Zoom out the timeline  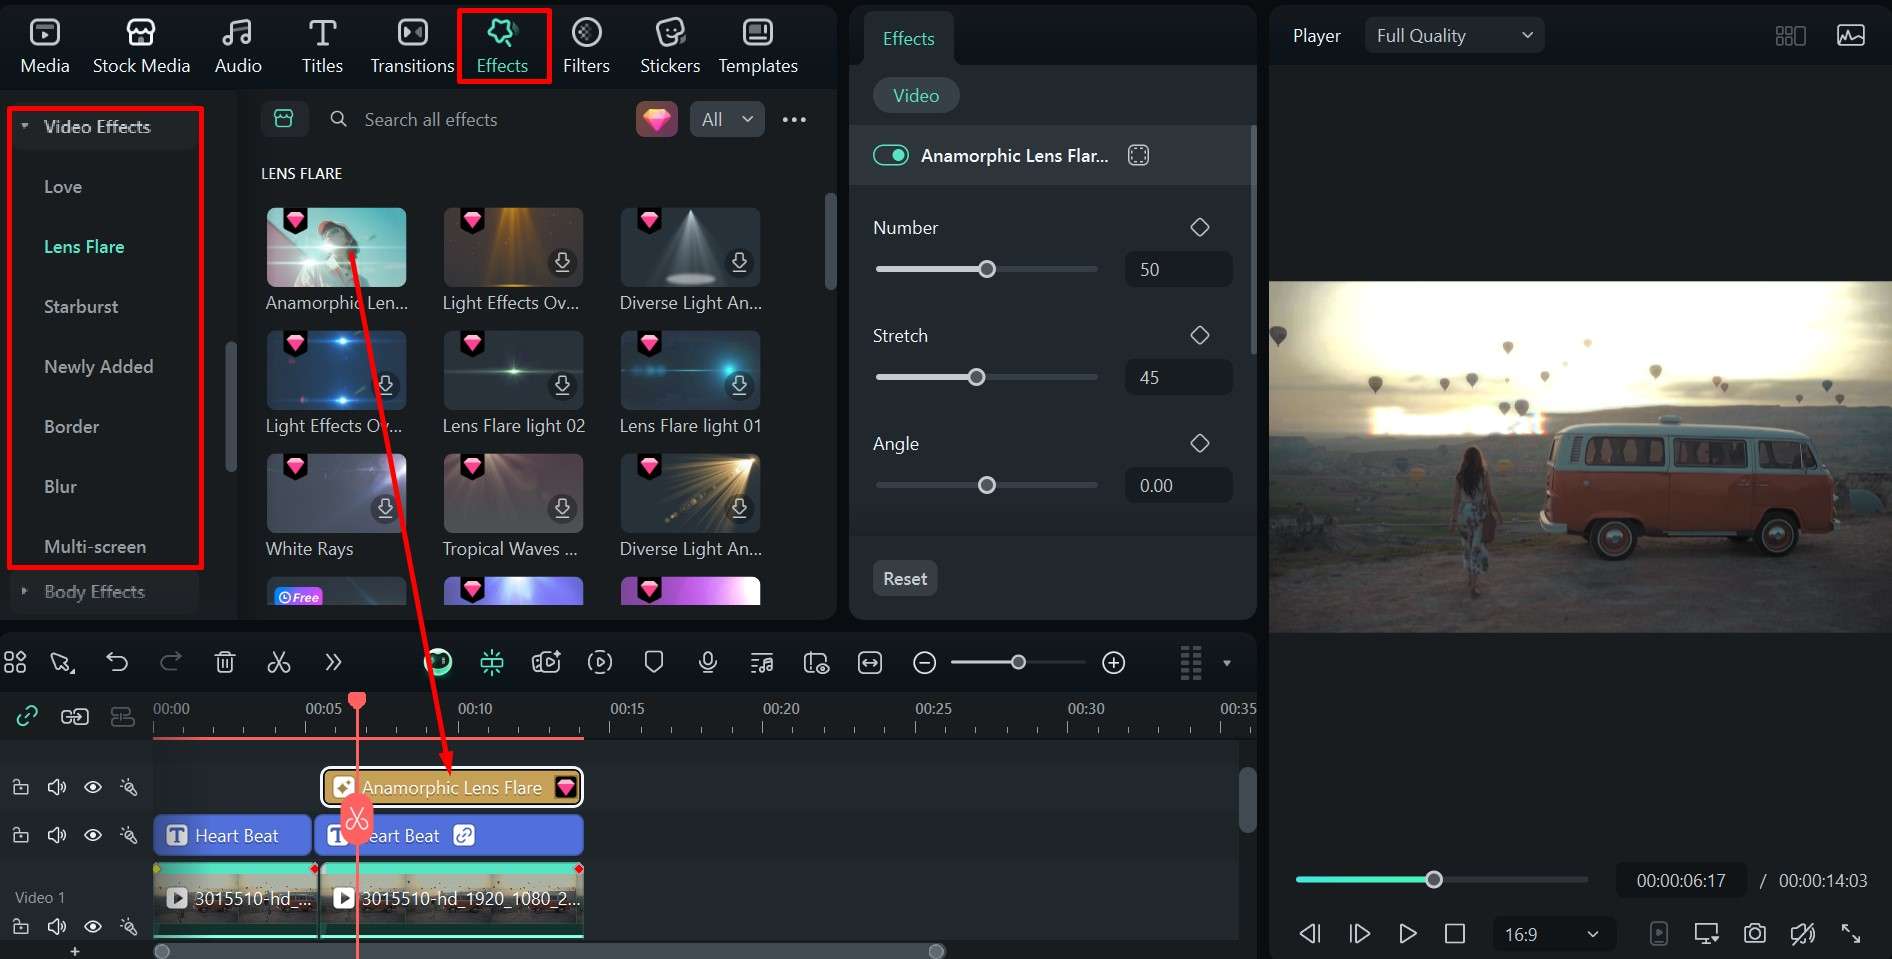tap(925, 662)
